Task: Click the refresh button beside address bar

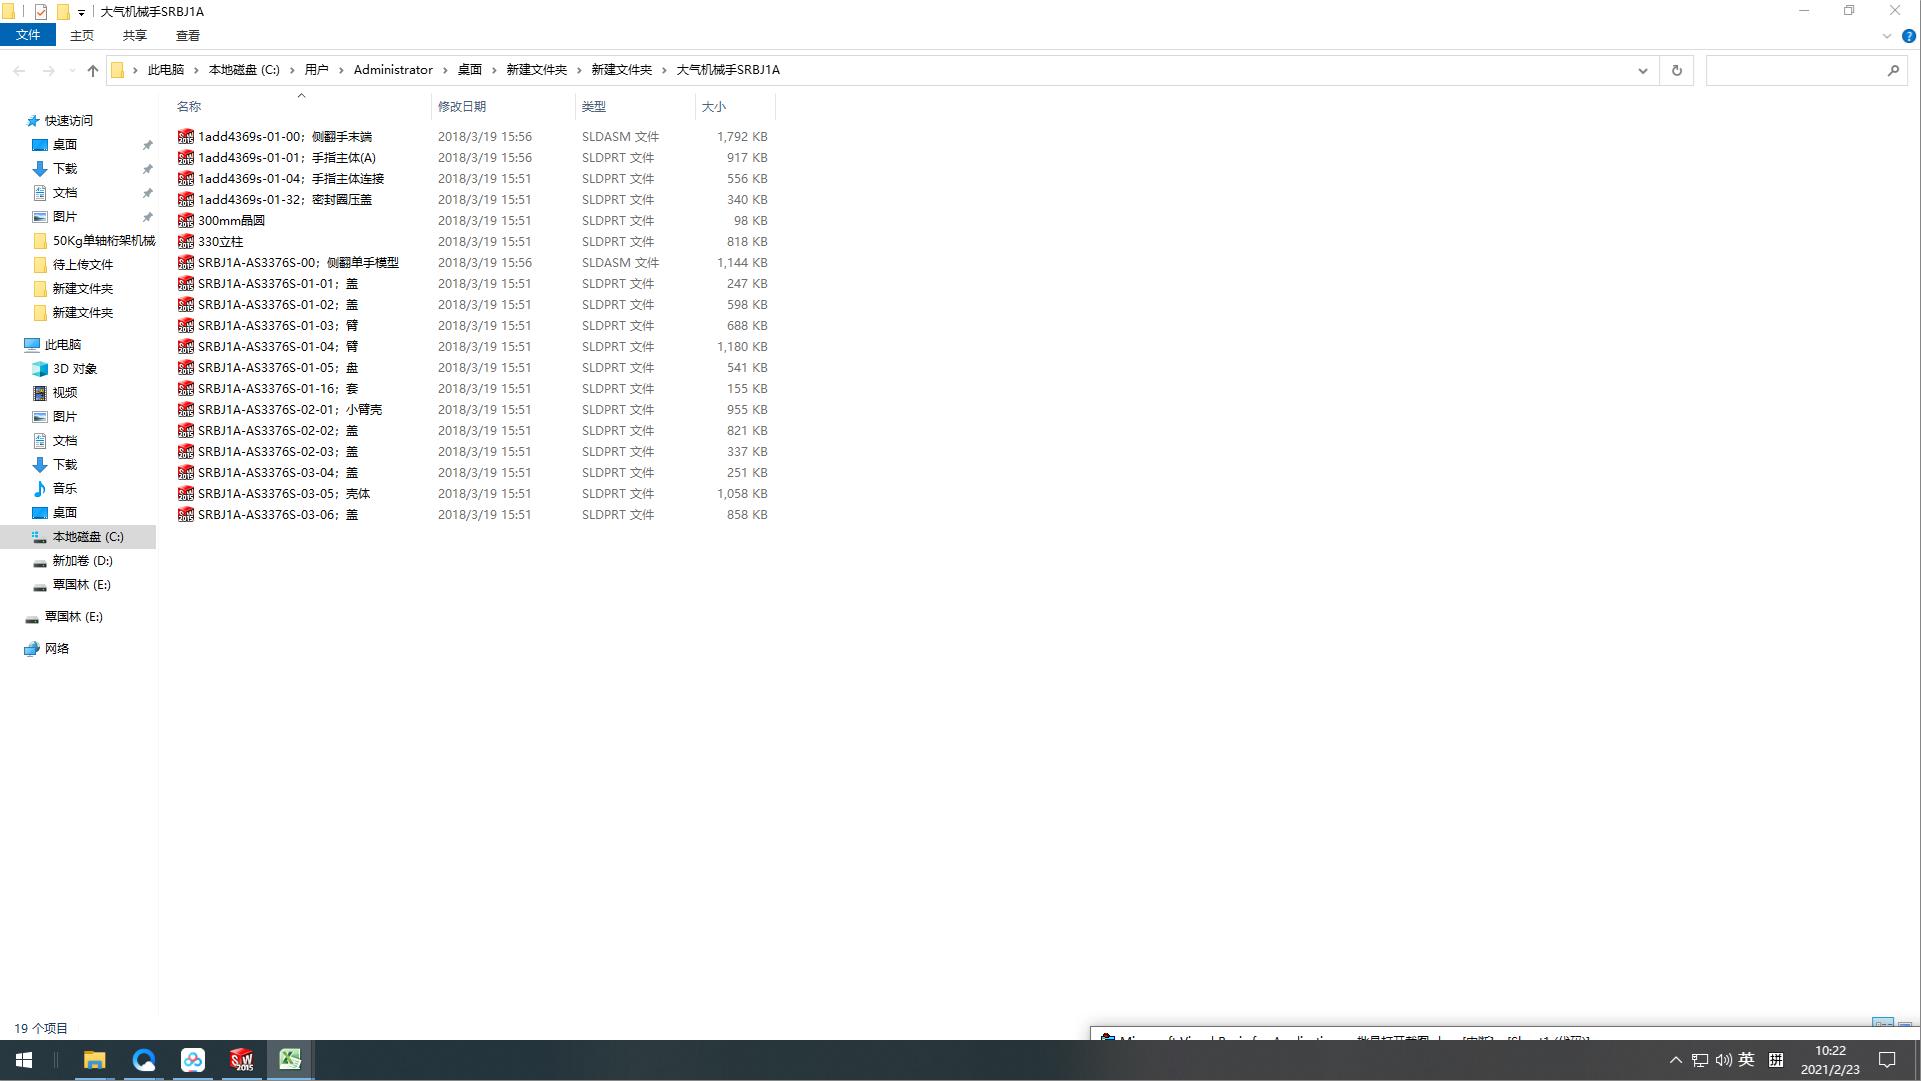Action: [x=1677, y=70]
